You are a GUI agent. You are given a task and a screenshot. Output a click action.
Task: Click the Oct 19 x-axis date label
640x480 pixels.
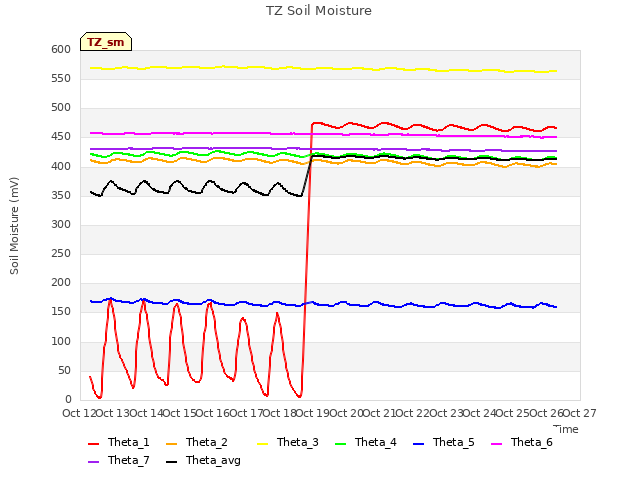(x=313, y=413)
